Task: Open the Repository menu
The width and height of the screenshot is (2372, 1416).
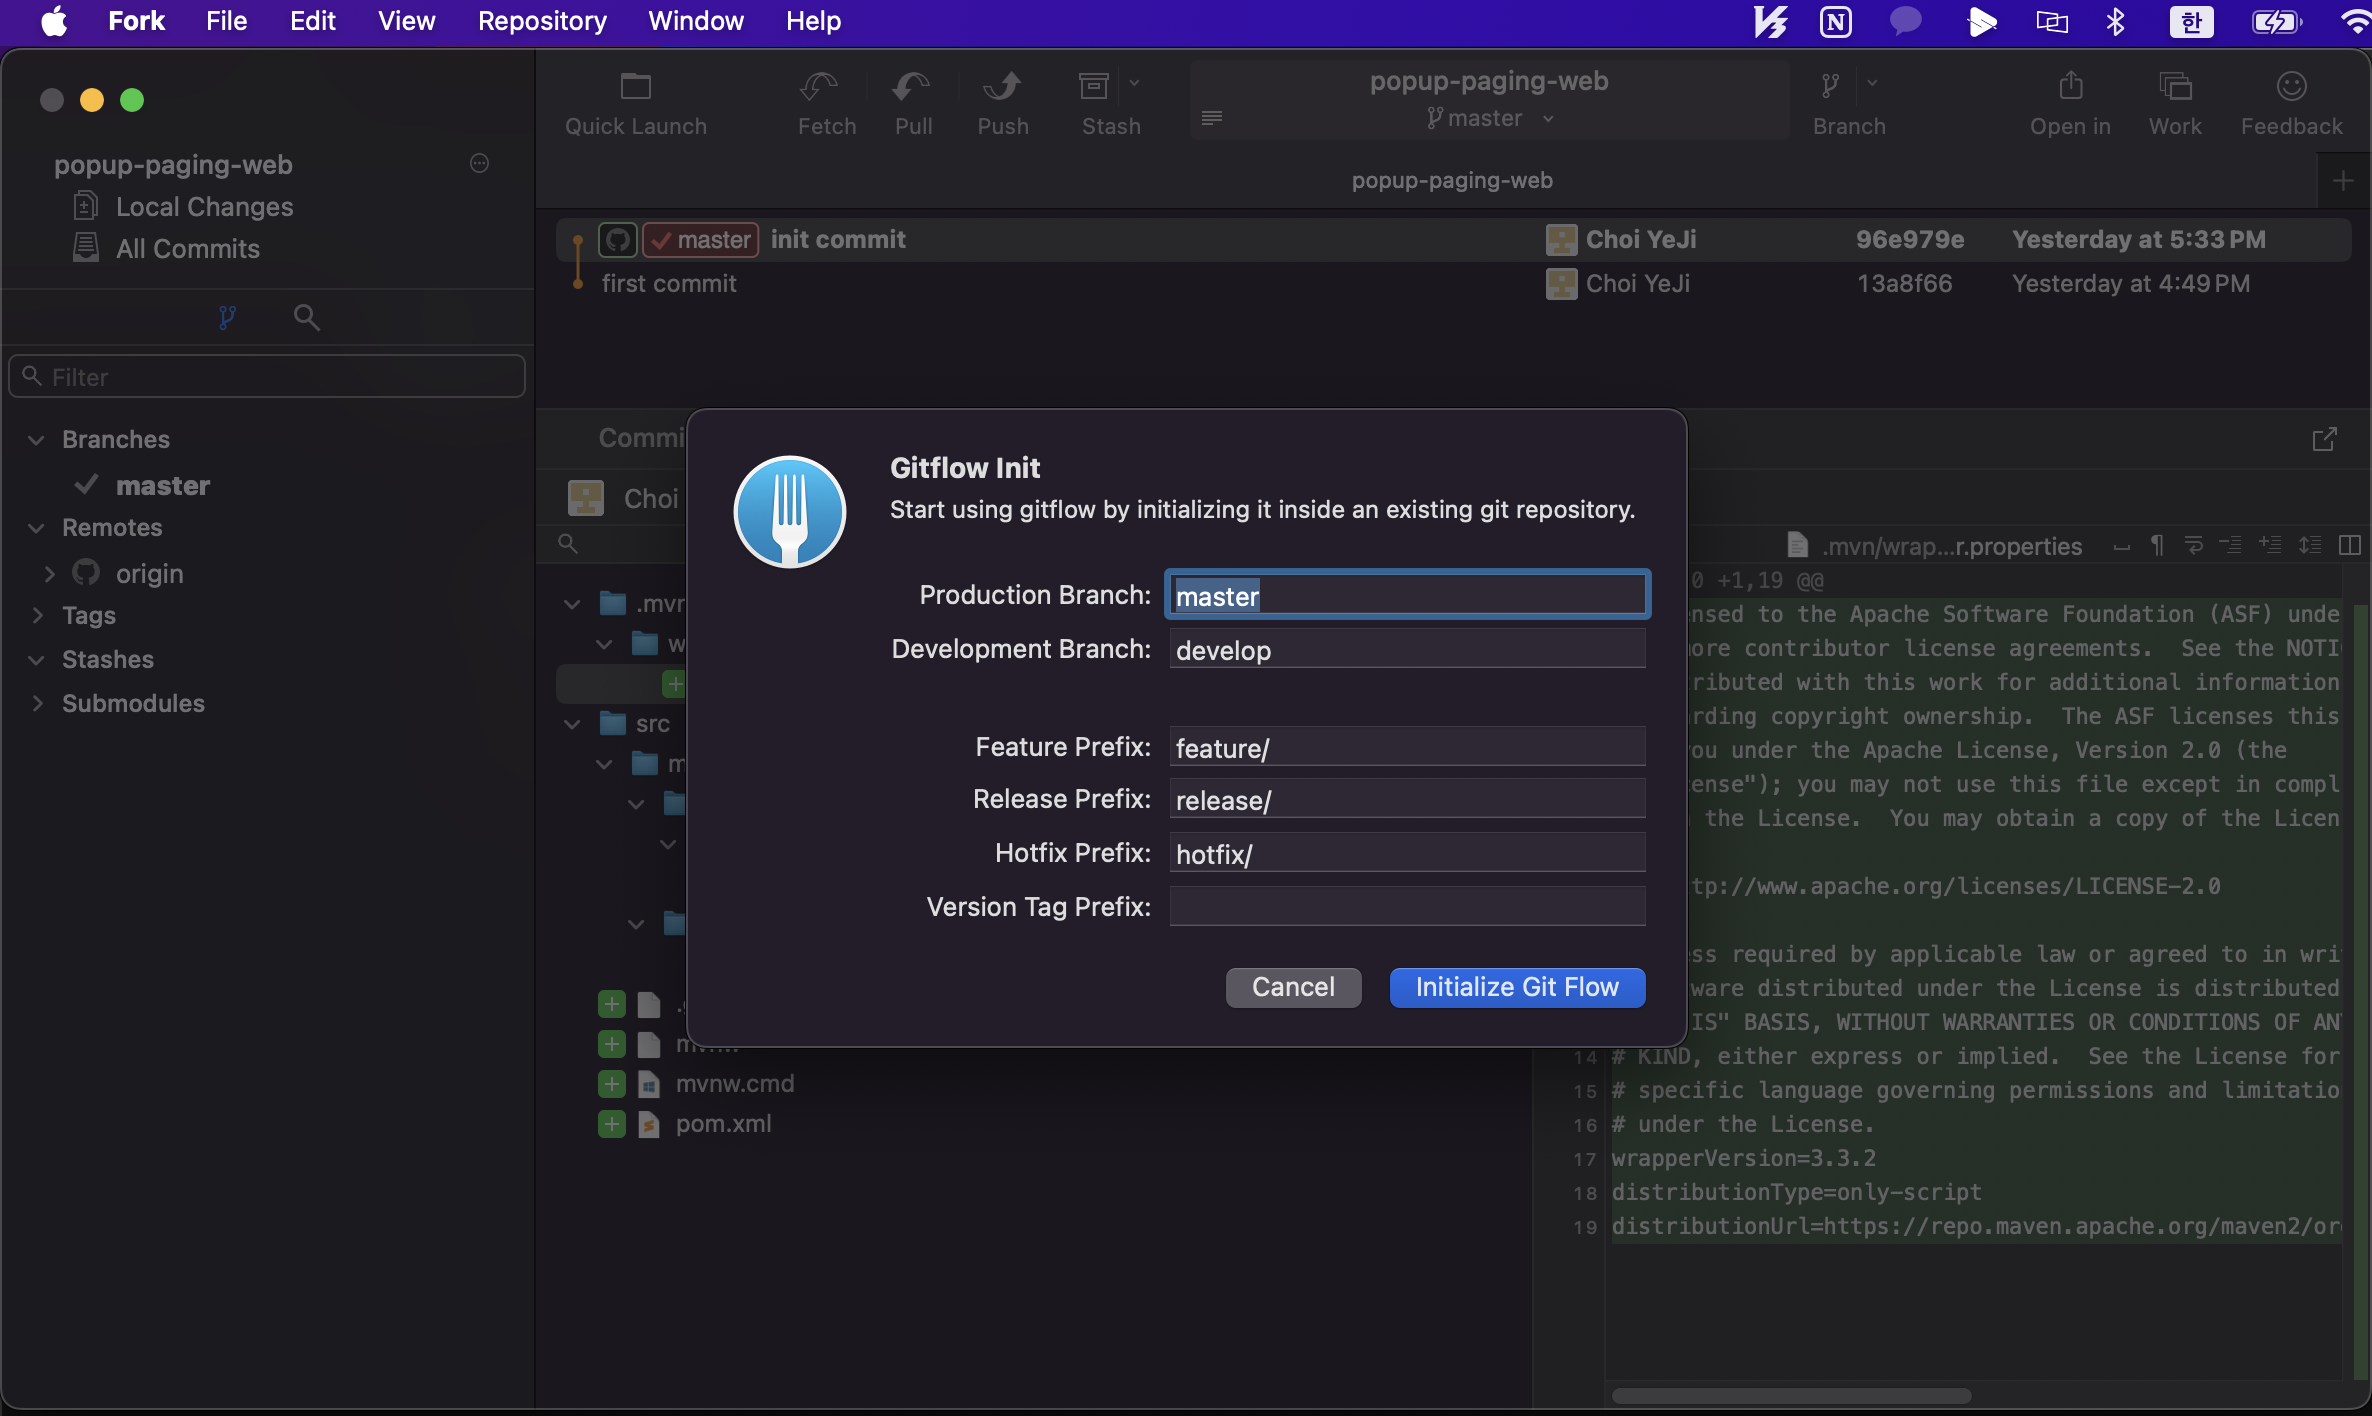Action: [542, 21]
